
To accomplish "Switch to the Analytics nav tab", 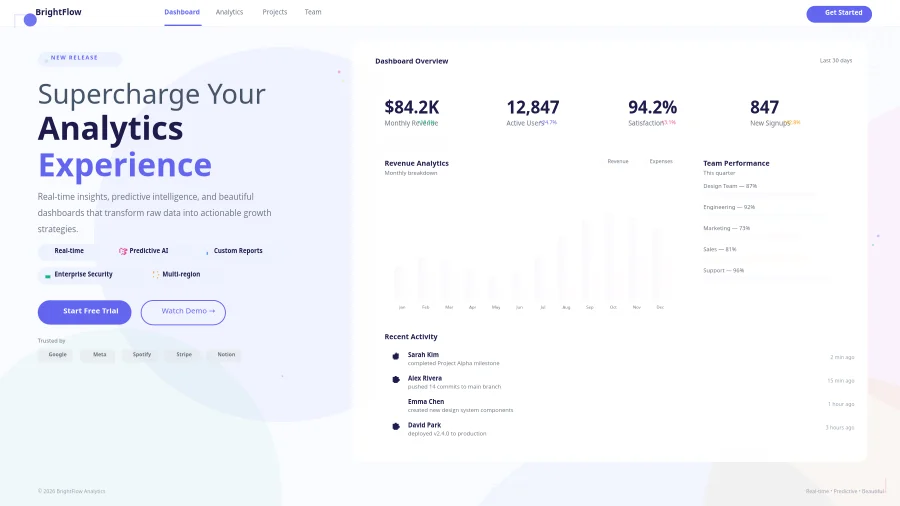I will tap(229, 12).
